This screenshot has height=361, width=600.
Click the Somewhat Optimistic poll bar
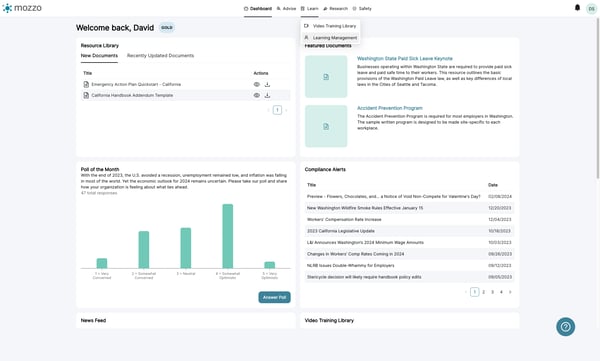point(228,236)
